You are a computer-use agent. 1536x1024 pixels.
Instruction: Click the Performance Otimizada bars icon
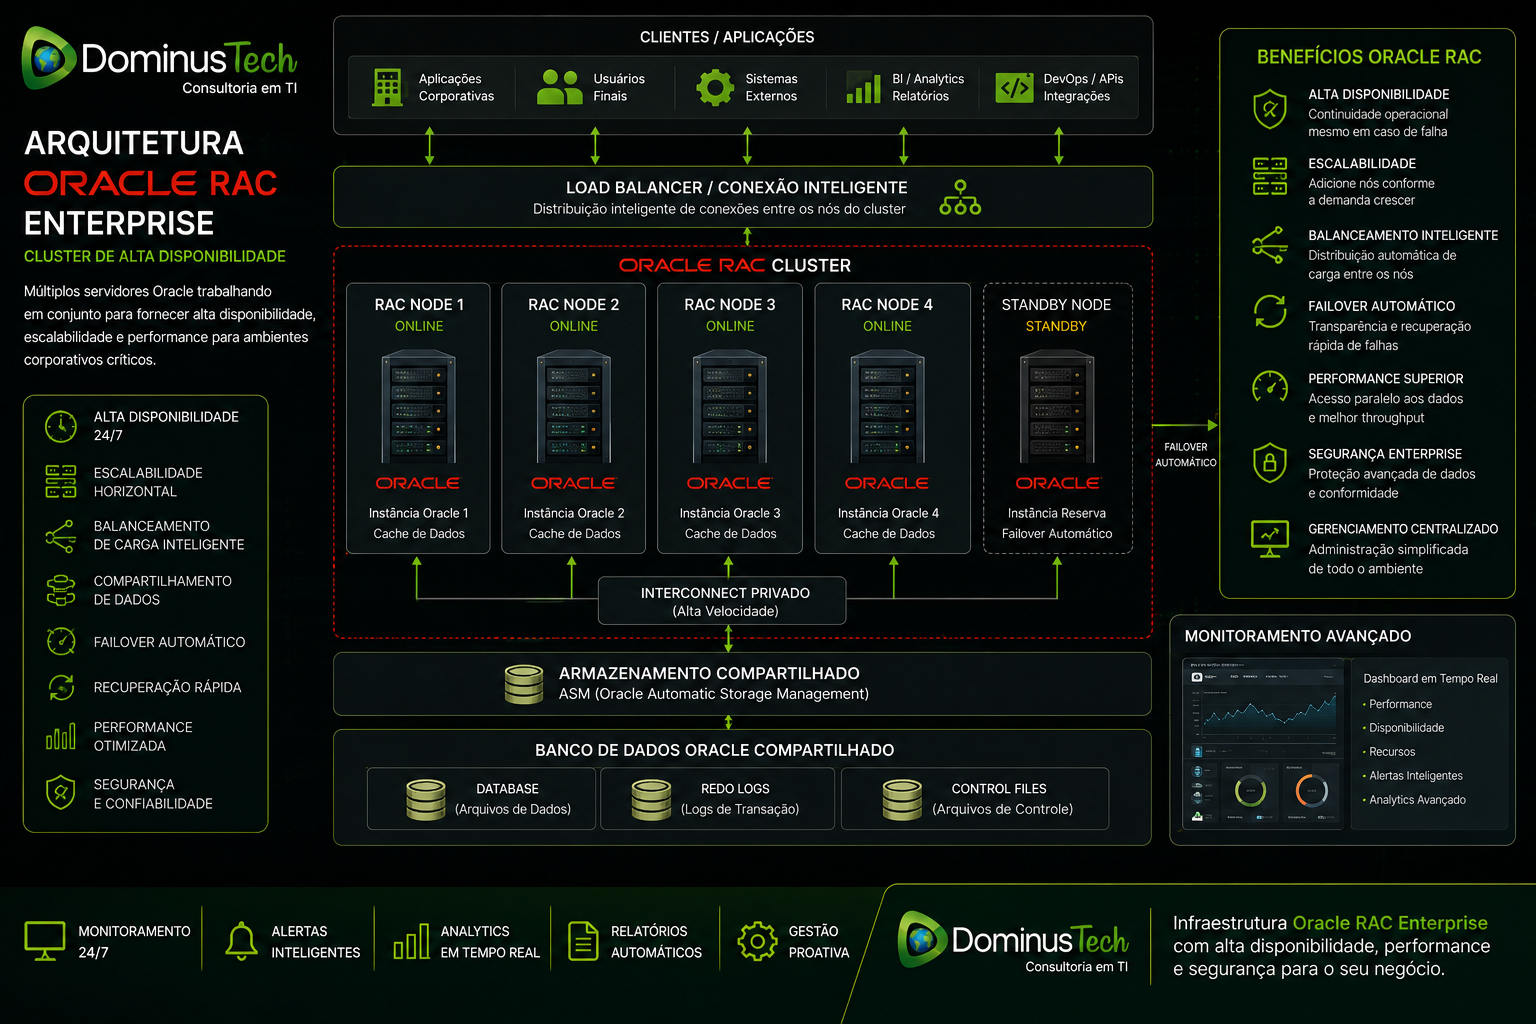61,737
